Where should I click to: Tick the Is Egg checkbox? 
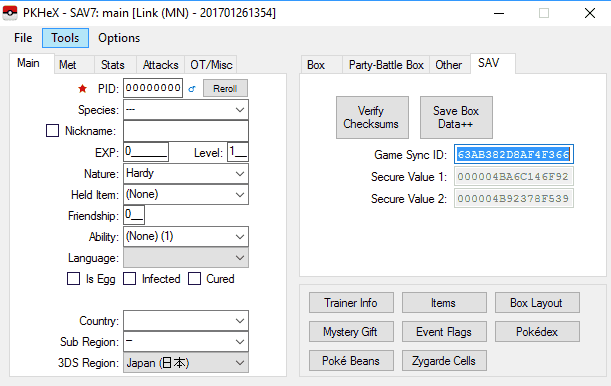coord(73,279)
